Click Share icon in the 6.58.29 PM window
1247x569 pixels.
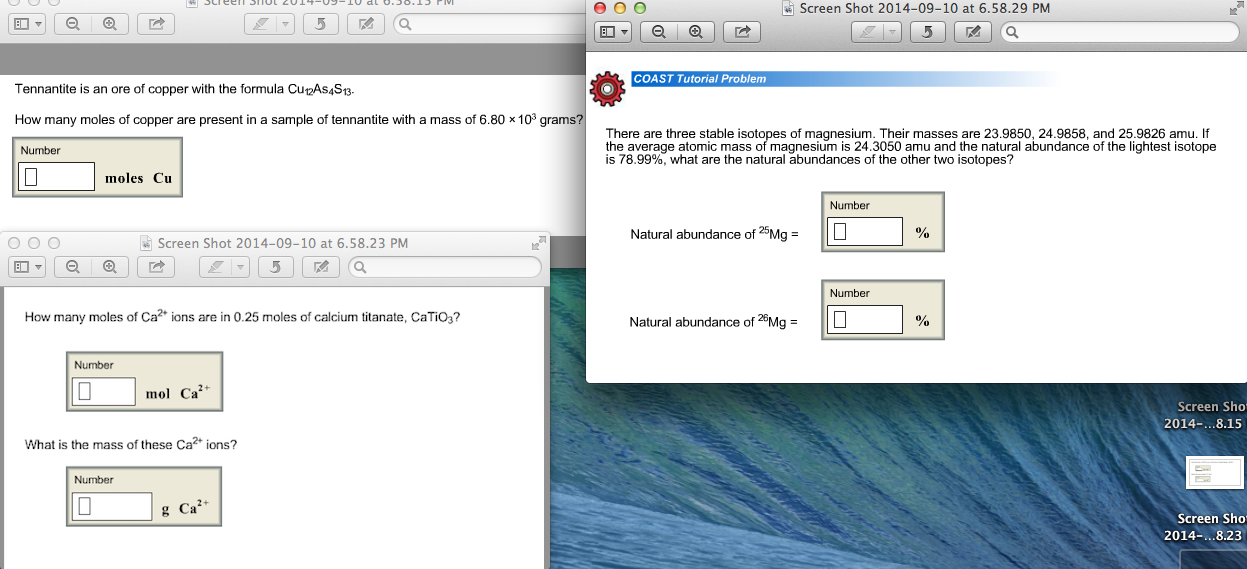coord(741,32)
